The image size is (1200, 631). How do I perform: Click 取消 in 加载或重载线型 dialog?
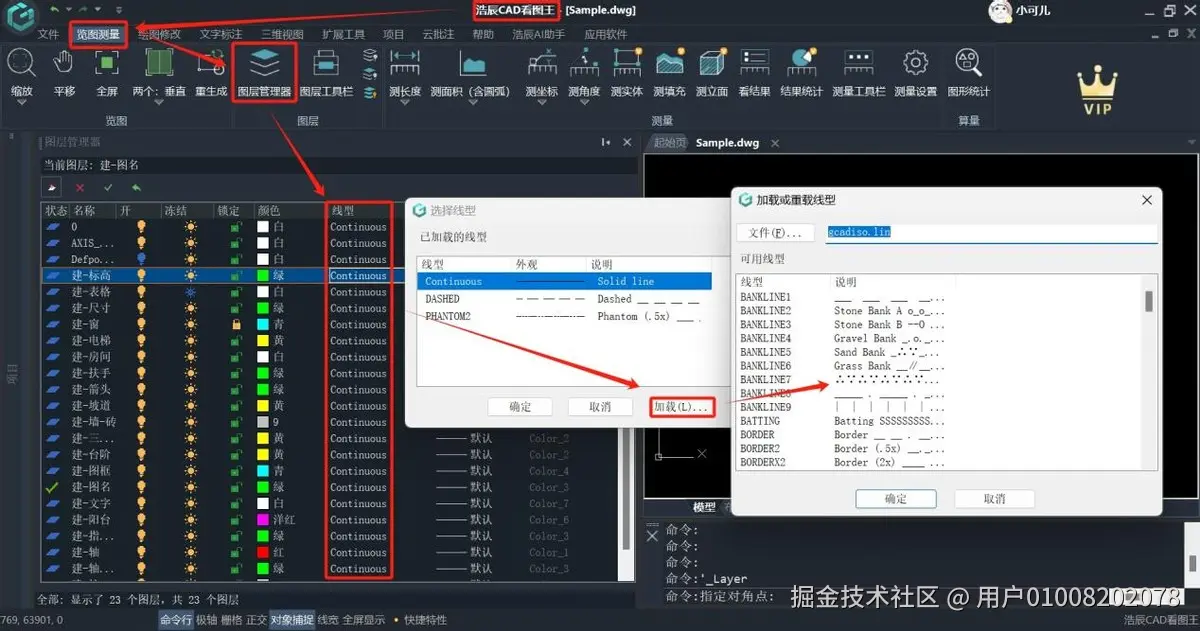(994, 498)
